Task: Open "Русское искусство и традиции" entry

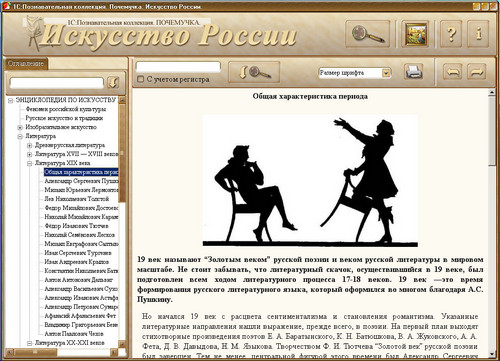Action: [64, 118]
